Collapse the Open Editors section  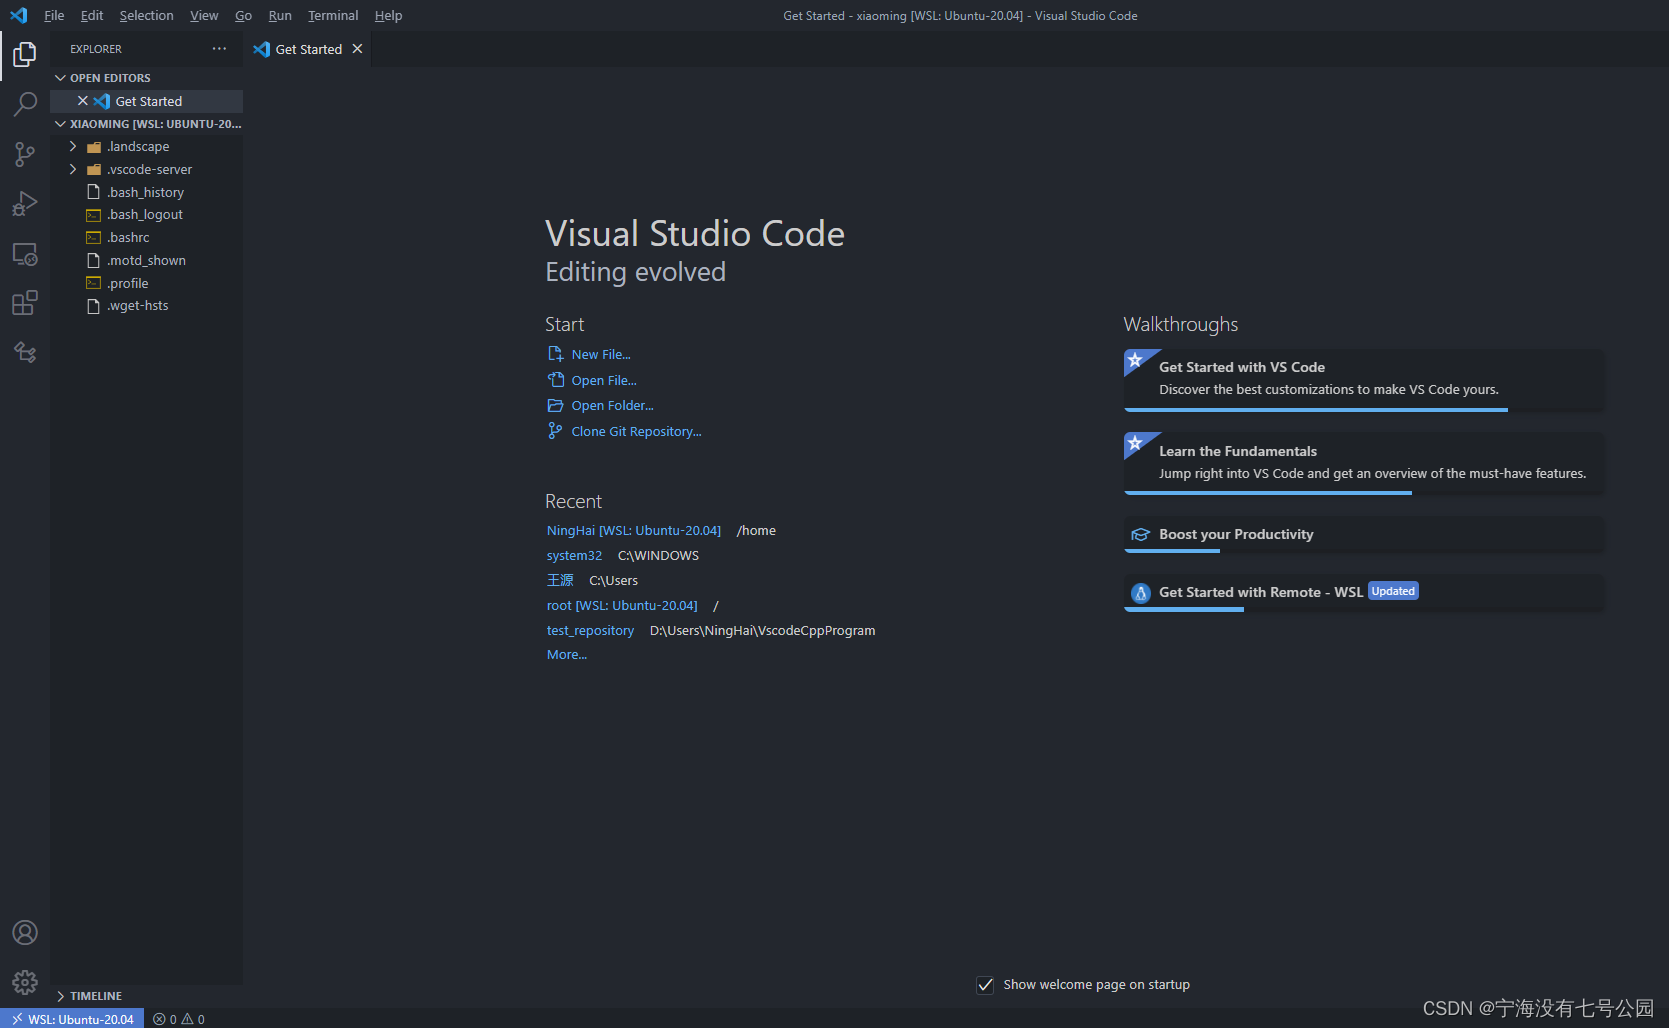[x=60, y=78]
